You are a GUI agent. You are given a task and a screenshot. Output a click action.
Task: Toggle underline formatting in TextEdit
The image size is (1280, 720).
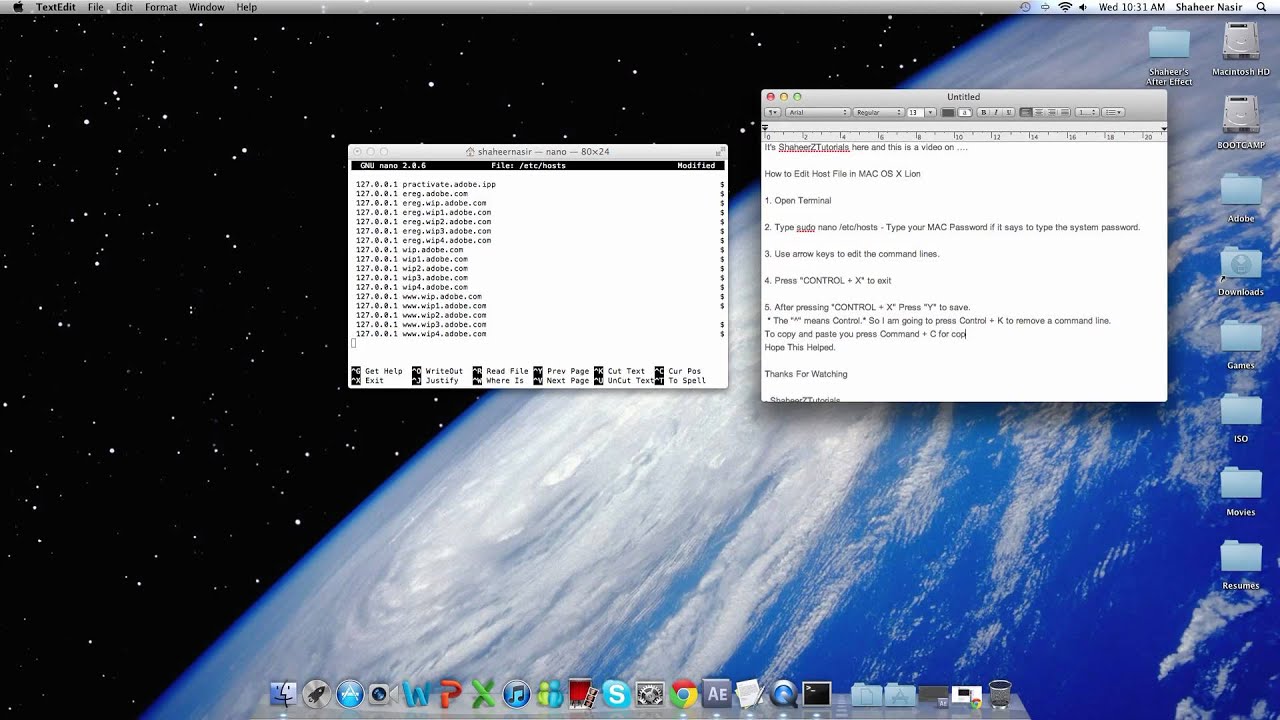point(1008,112)
